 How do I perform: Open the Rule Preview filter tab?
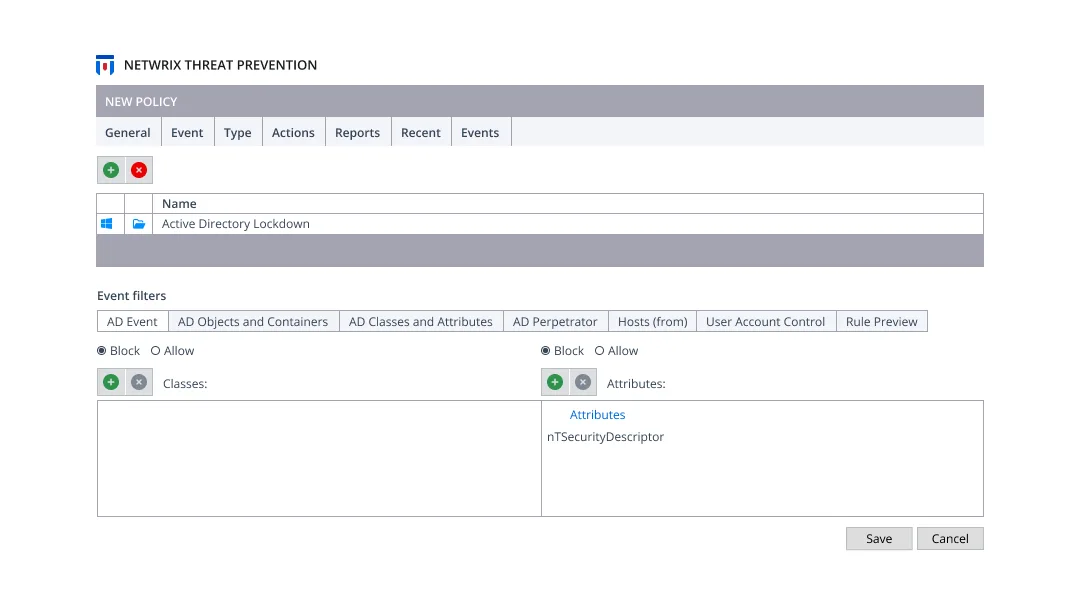point(882,322)
